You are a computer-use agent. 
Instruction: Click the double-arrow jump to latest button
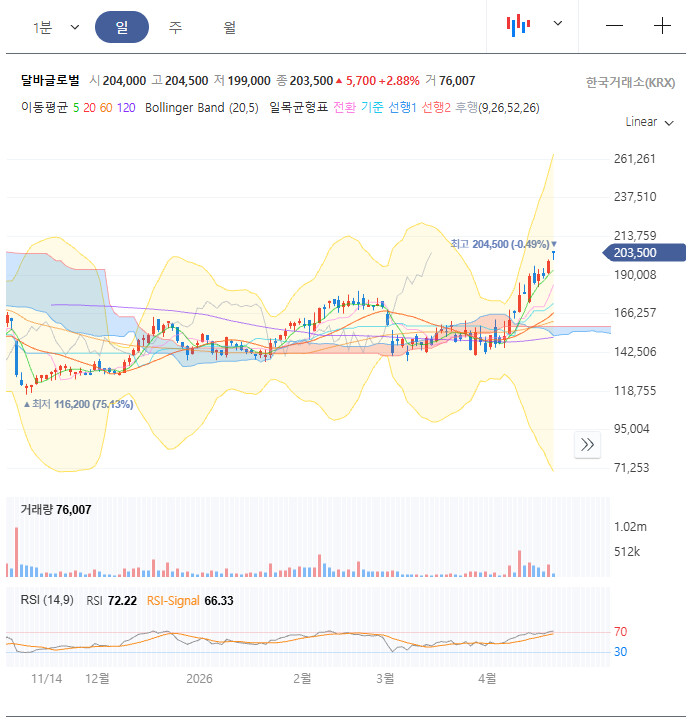[587, 444]
